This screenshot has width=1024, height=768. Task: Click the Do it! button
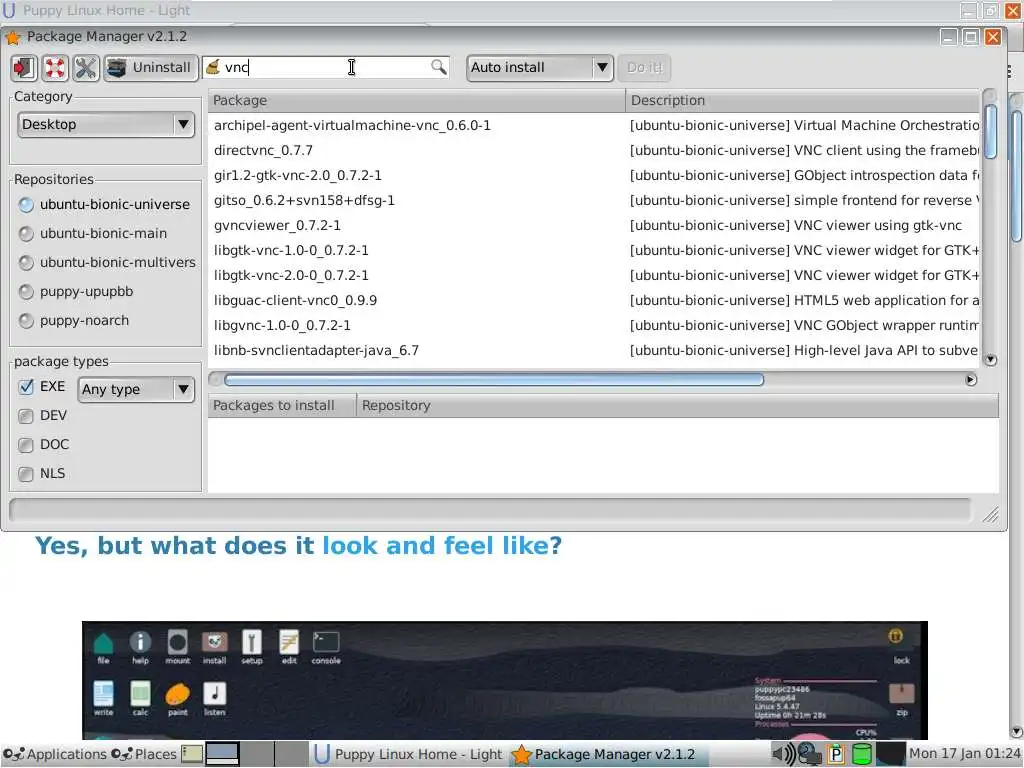644,67
